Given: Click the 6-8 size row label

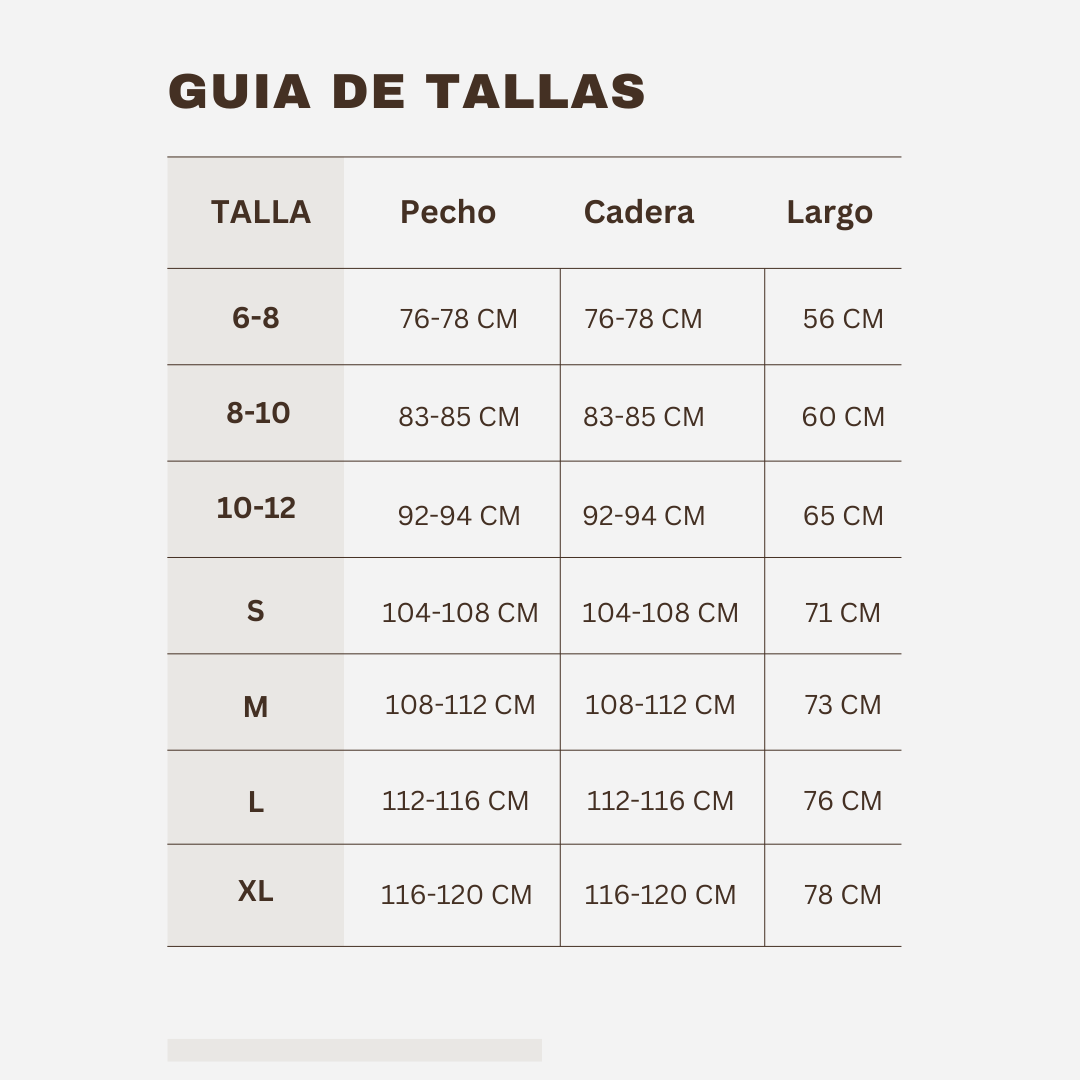Looking at the screenshot, I should [x=256, y=318].
